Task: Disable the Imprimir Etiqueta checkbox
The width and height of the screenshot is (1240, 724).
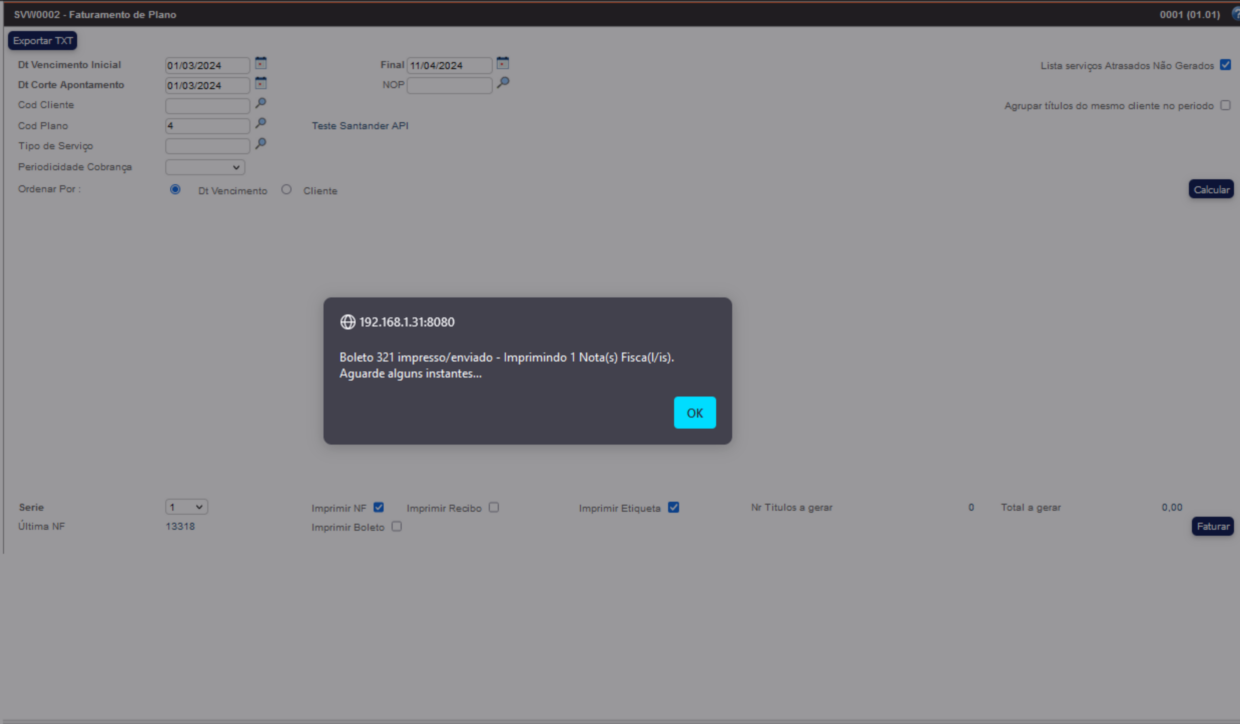Action: point(674,507)
